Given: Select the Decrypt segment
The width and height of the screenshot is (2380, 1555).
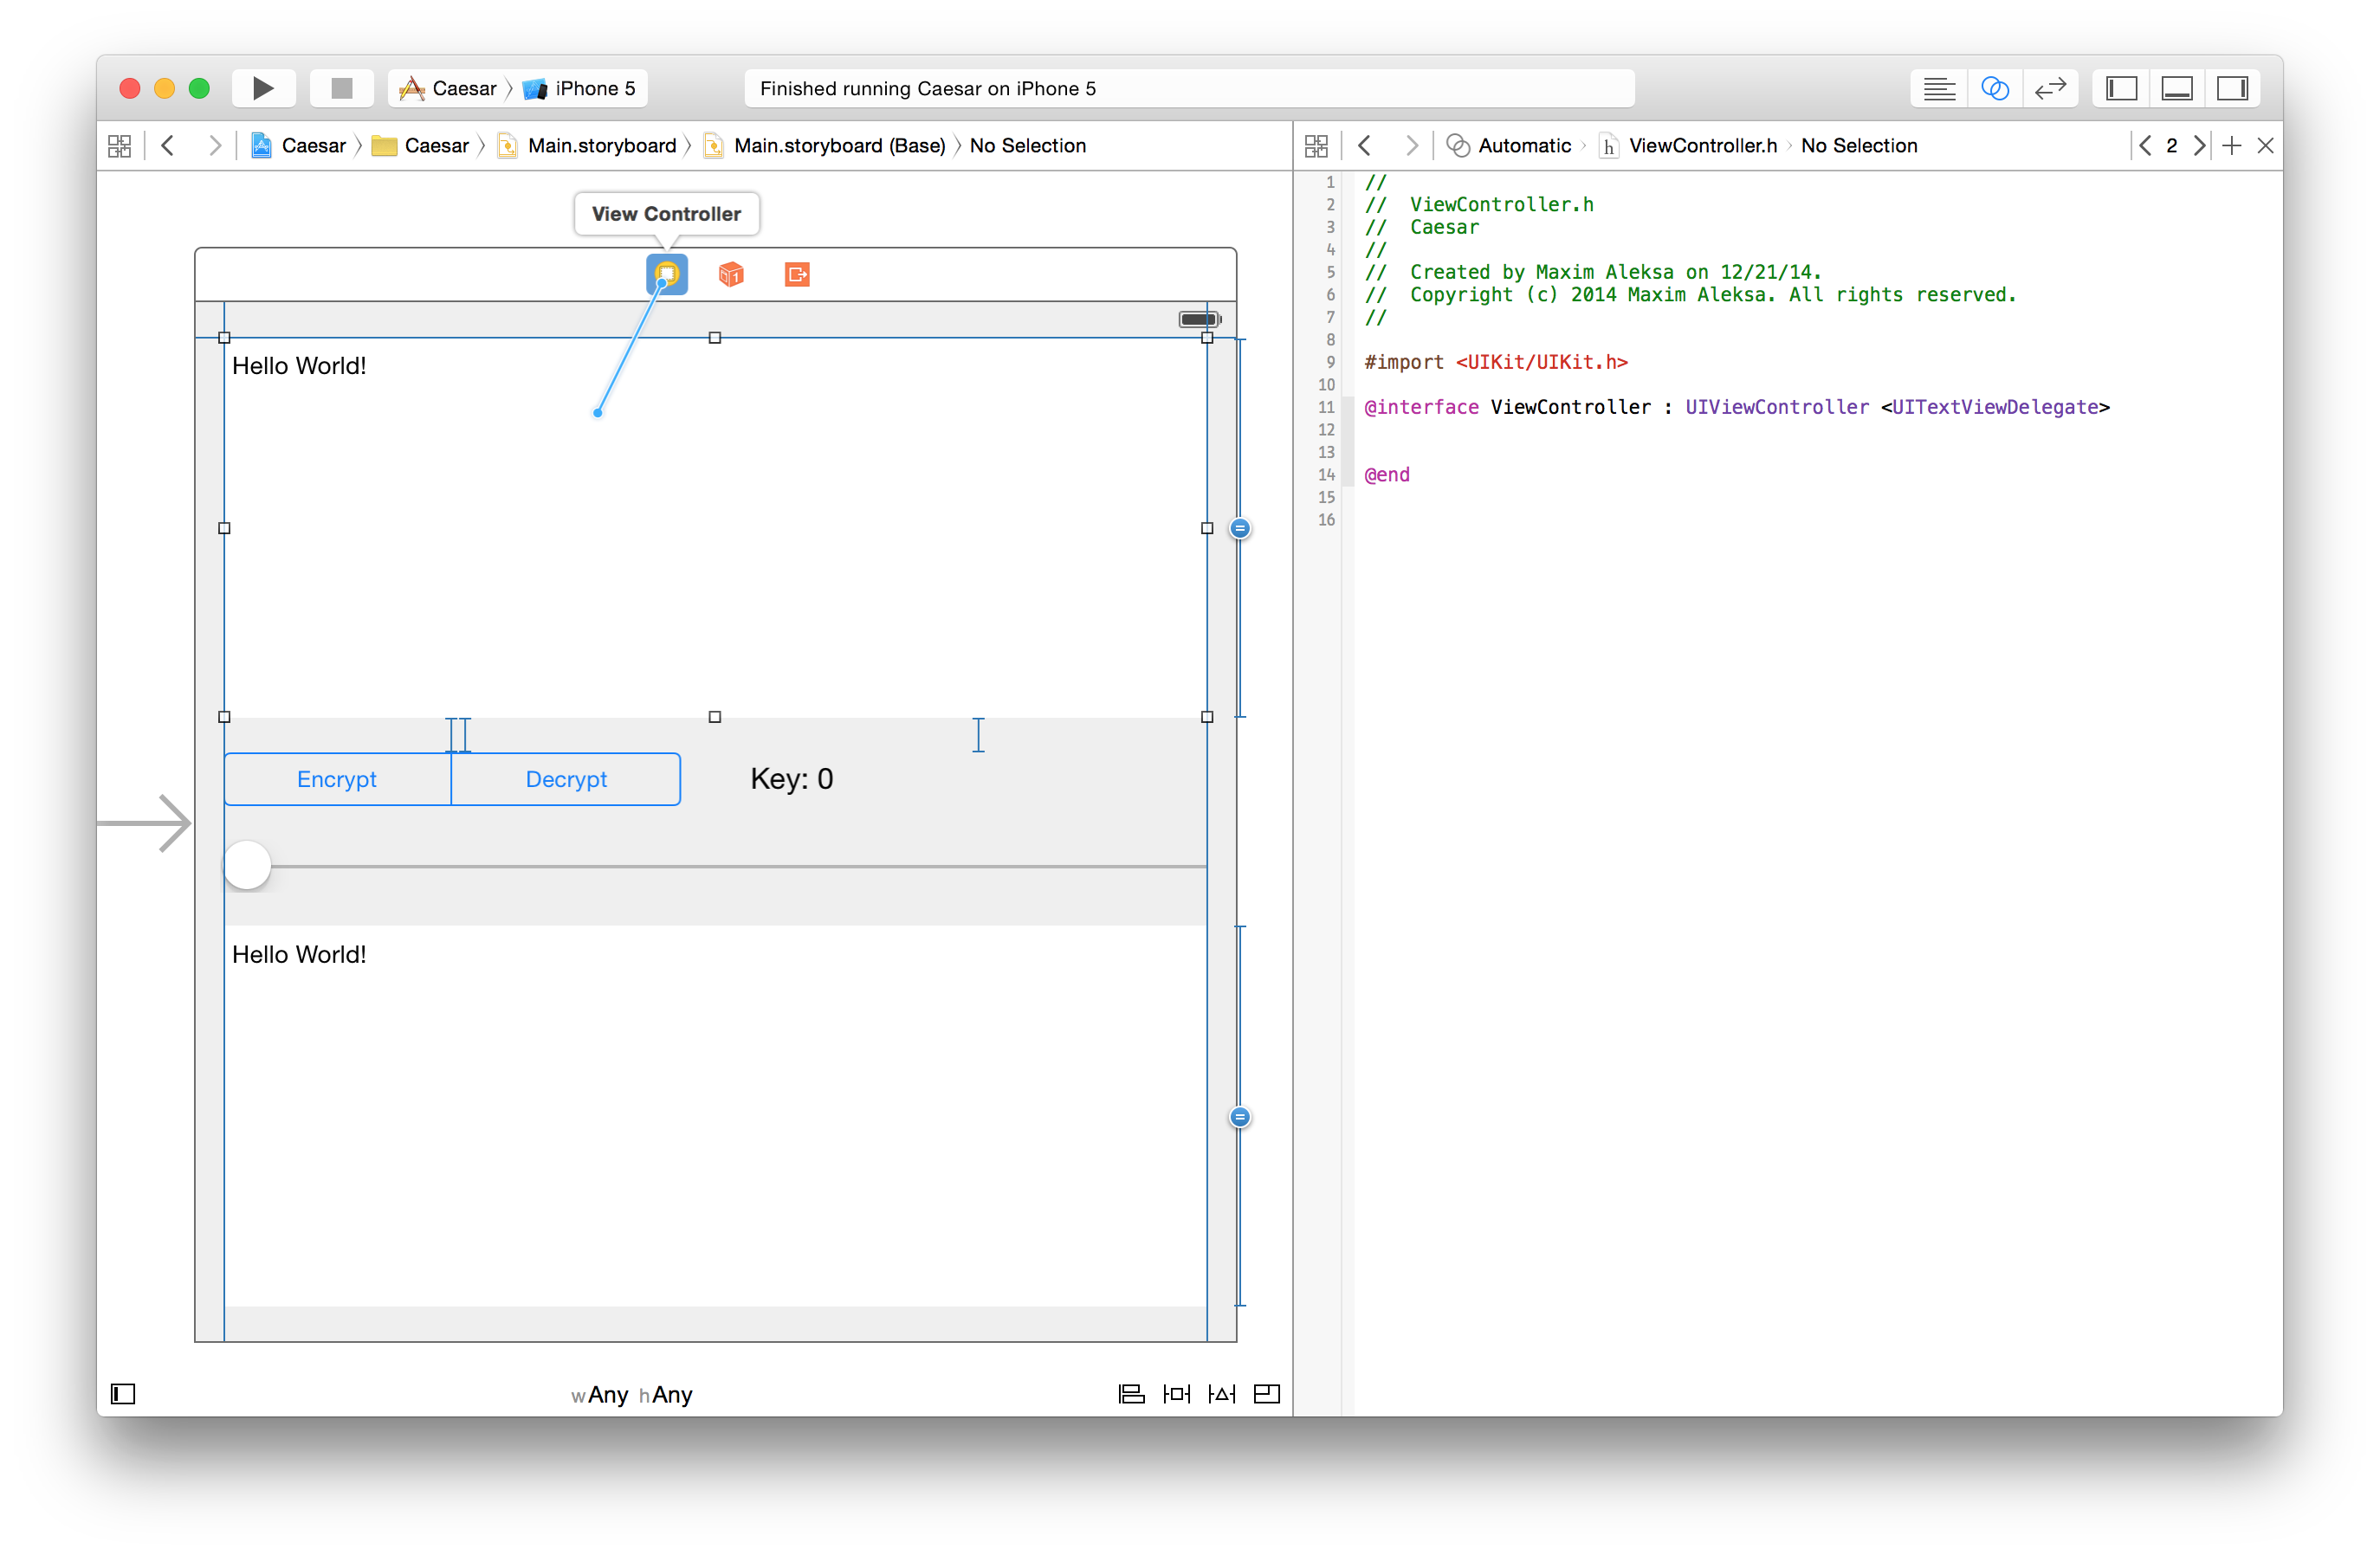Looking at the screenshot, I should 566,779.
